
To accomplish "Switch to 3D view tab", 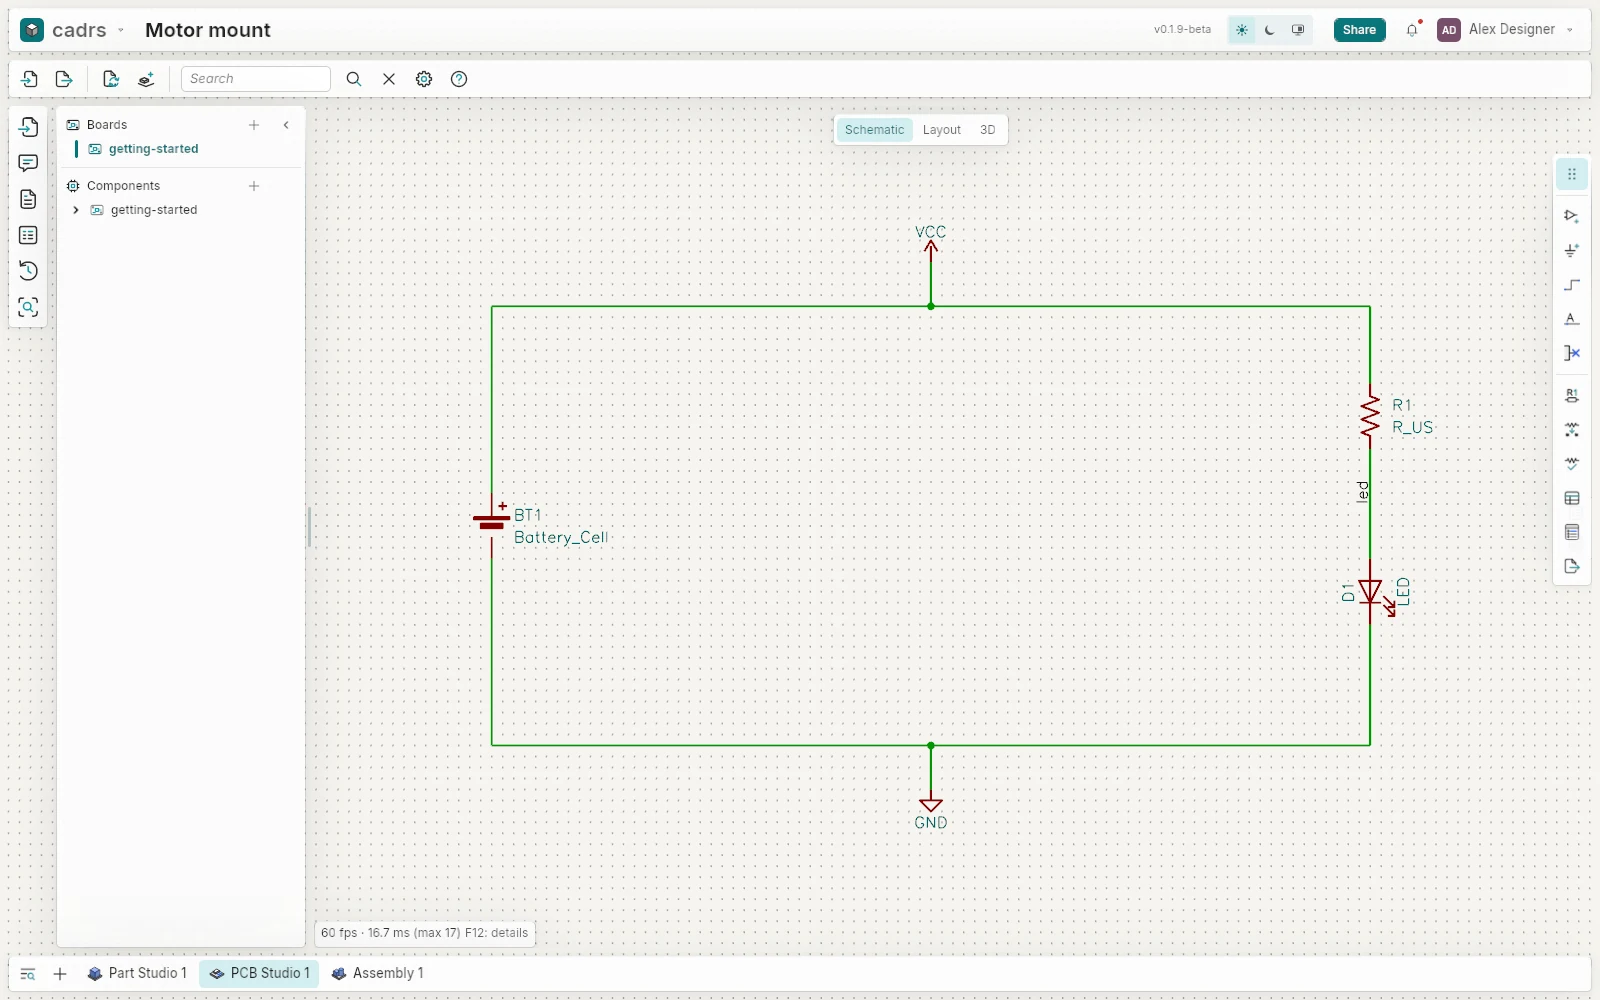I will [987, 130].
